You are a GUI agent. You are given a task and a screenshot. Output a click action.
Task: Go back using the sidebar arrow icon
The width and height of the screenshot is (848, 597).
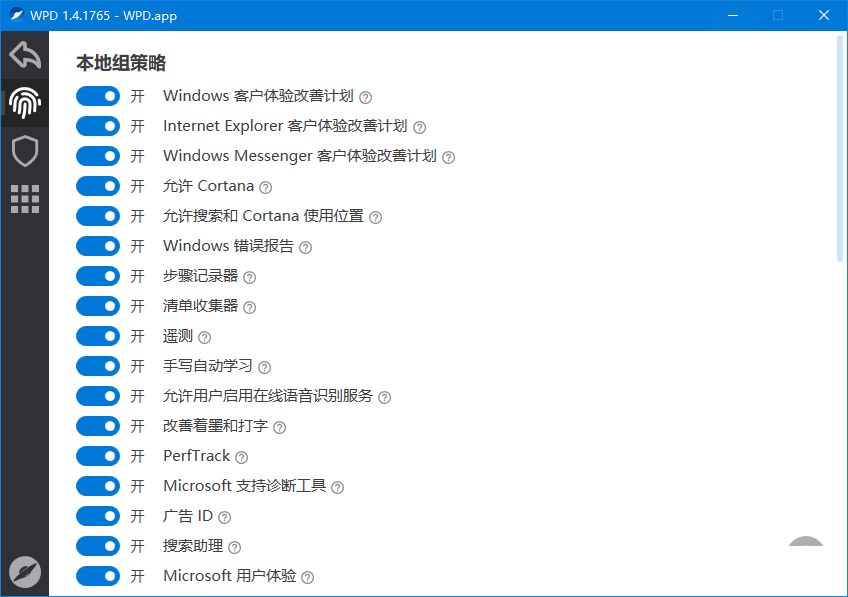point(25,55)
